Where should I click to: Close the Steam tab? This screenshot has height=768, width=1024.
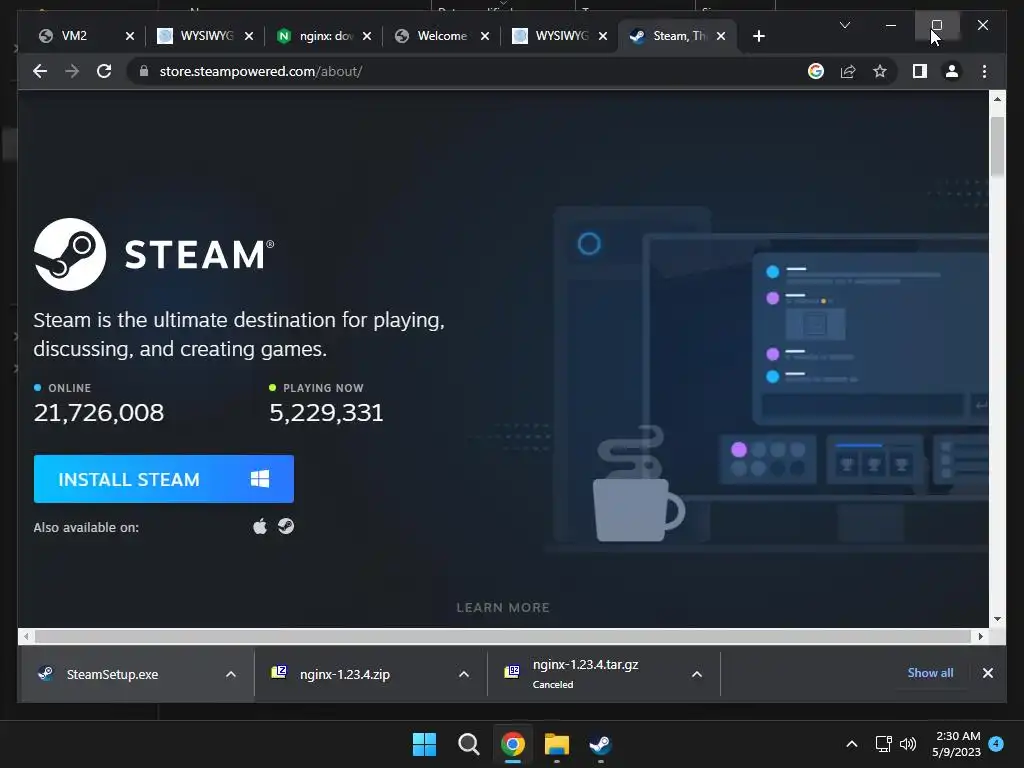(721, 36)
